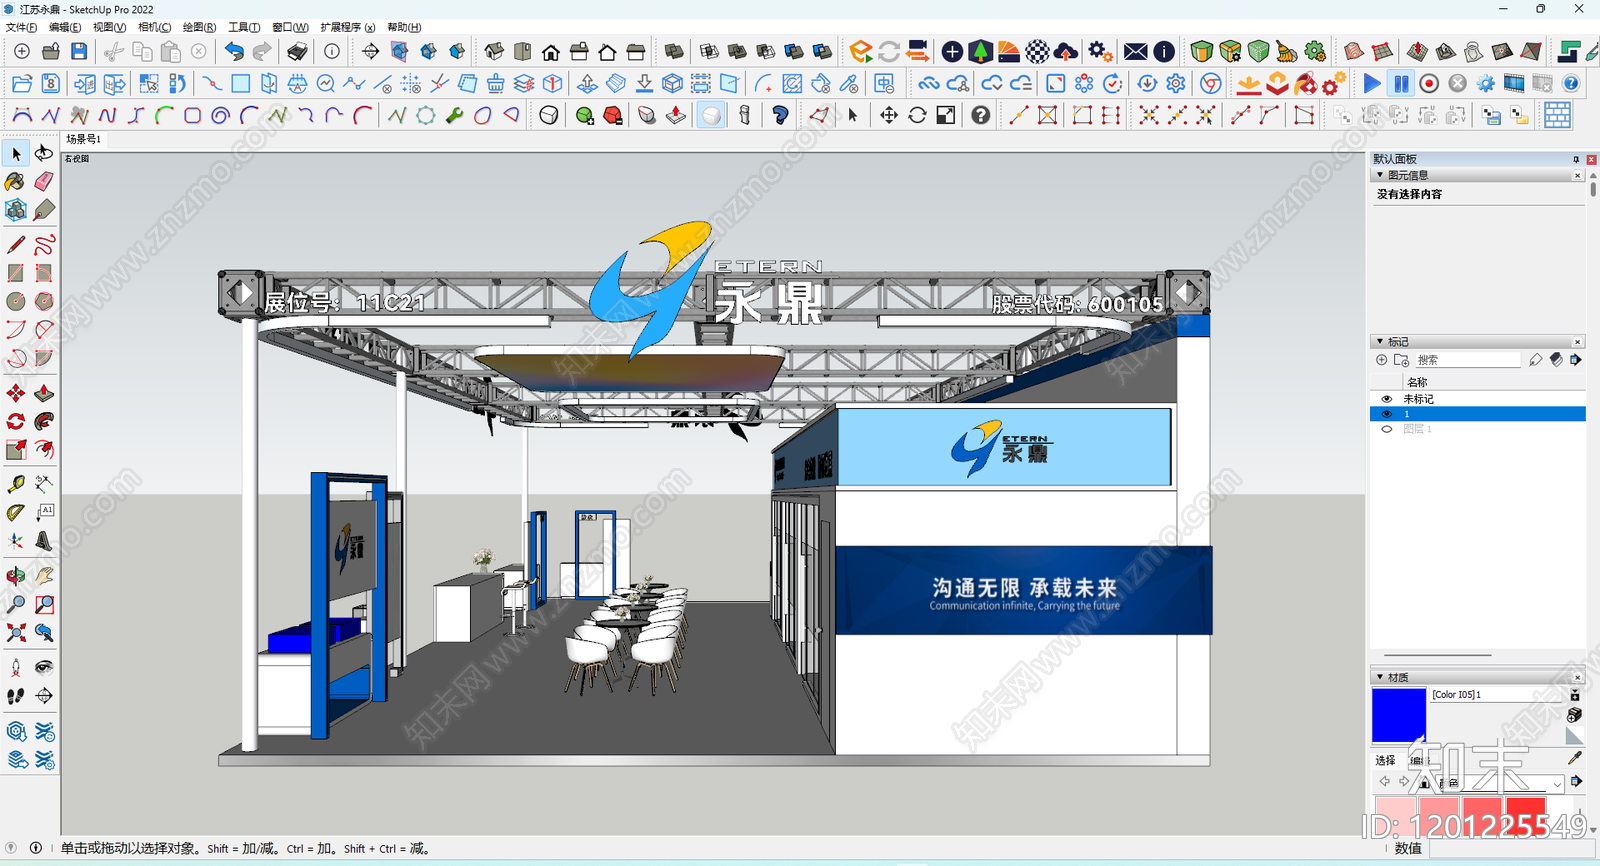The width and height of the screenshot is (1600, 866).
Task: Print the model with the printer icon
Action: pos(297,51)
